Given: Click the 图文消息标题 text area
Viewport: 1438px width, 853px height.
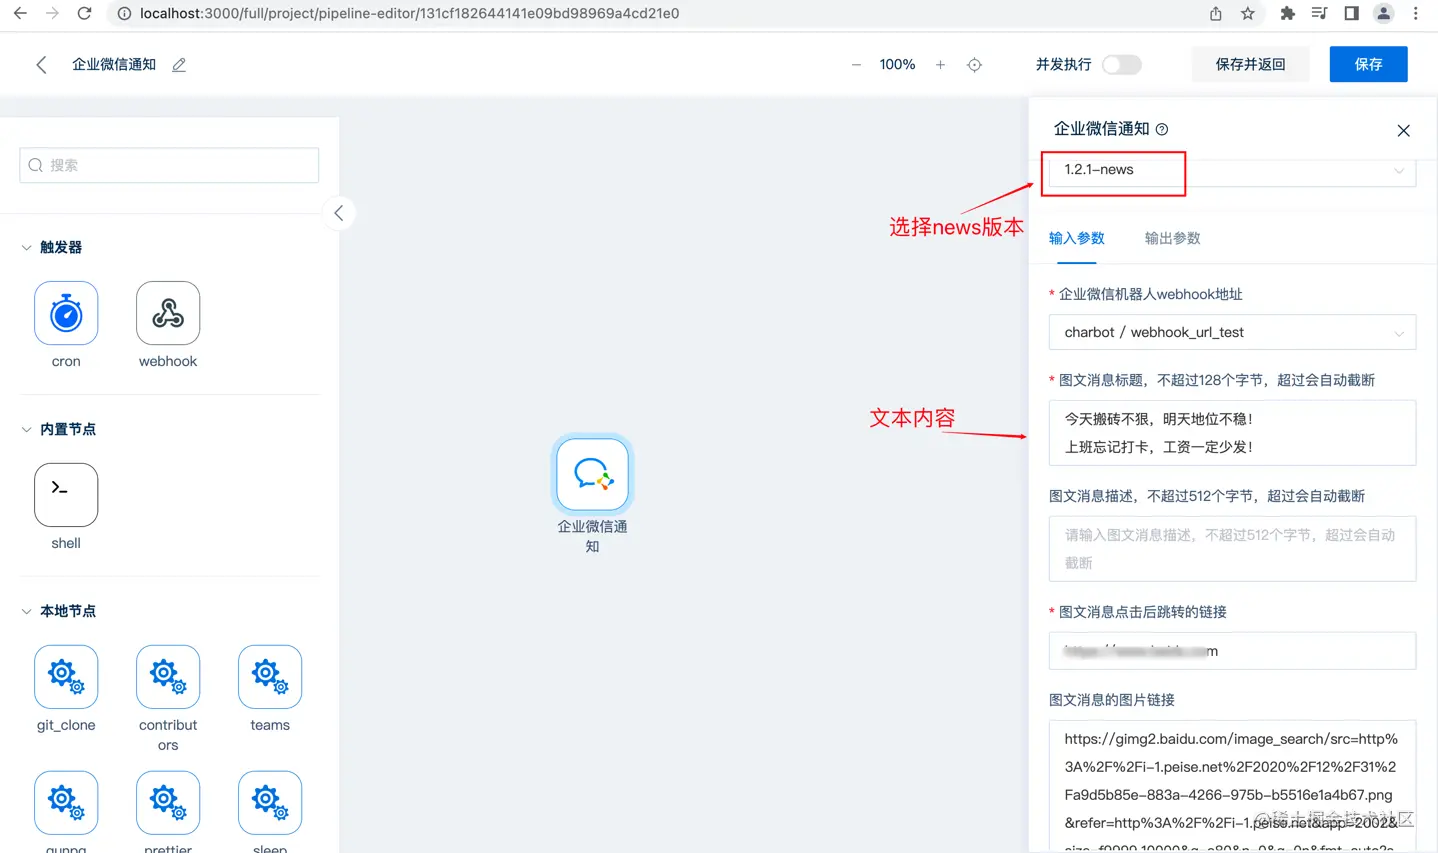Looking at the screenshot, I should point(1232,433).
